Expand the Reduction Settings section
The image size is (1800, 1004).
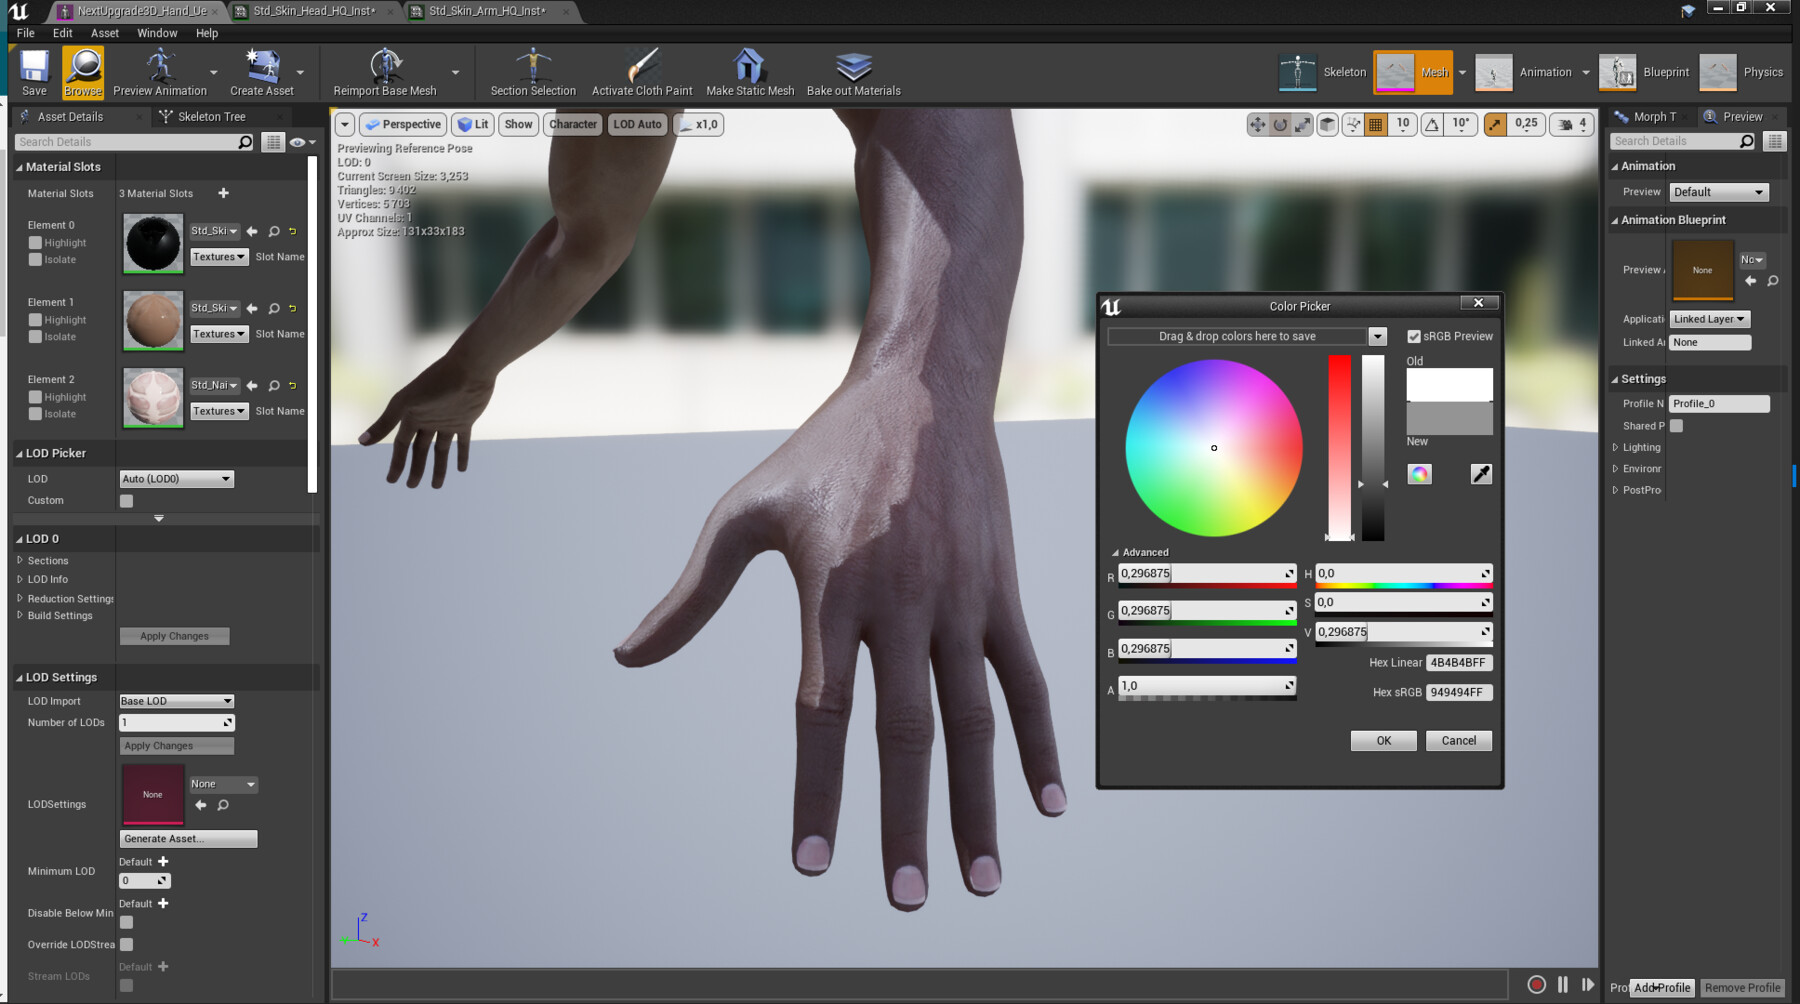pyautogui.click(x=21, y=598)
